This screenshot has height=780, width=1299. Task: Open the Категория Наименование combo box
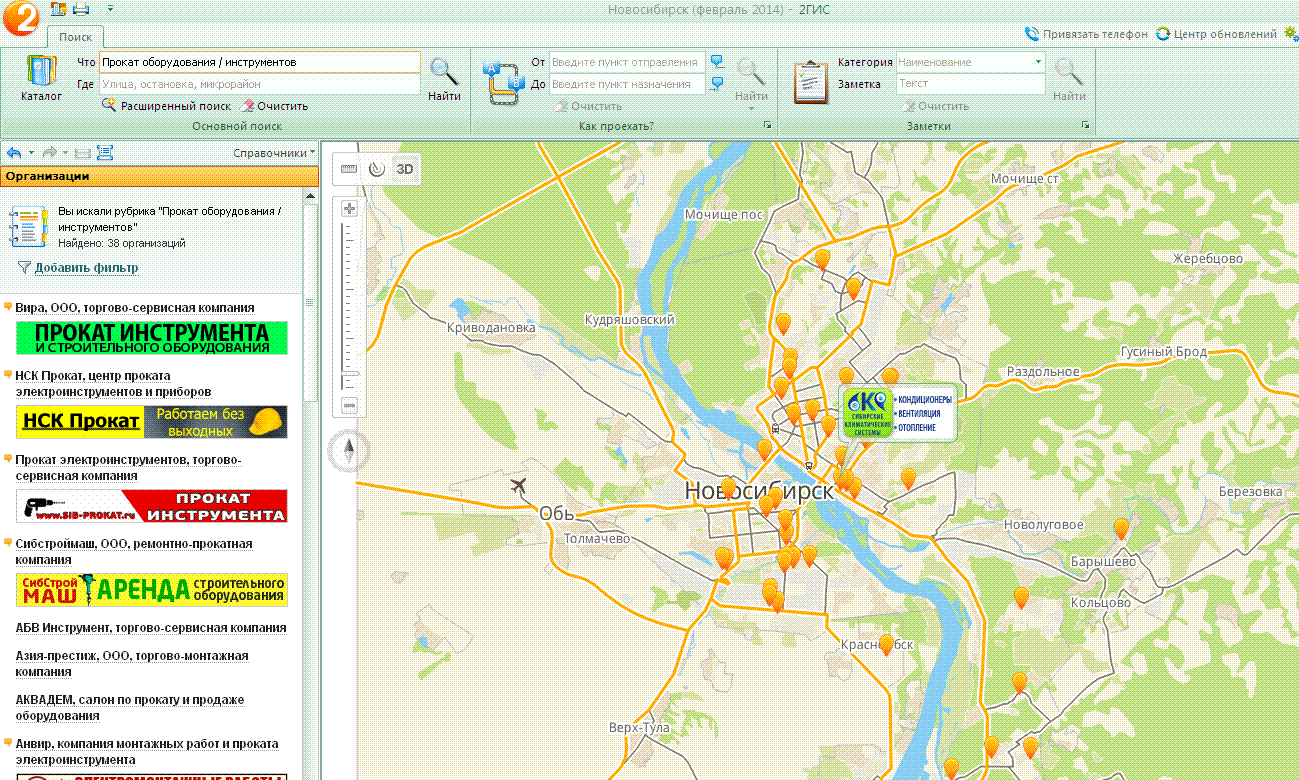[x=970, y=62]
